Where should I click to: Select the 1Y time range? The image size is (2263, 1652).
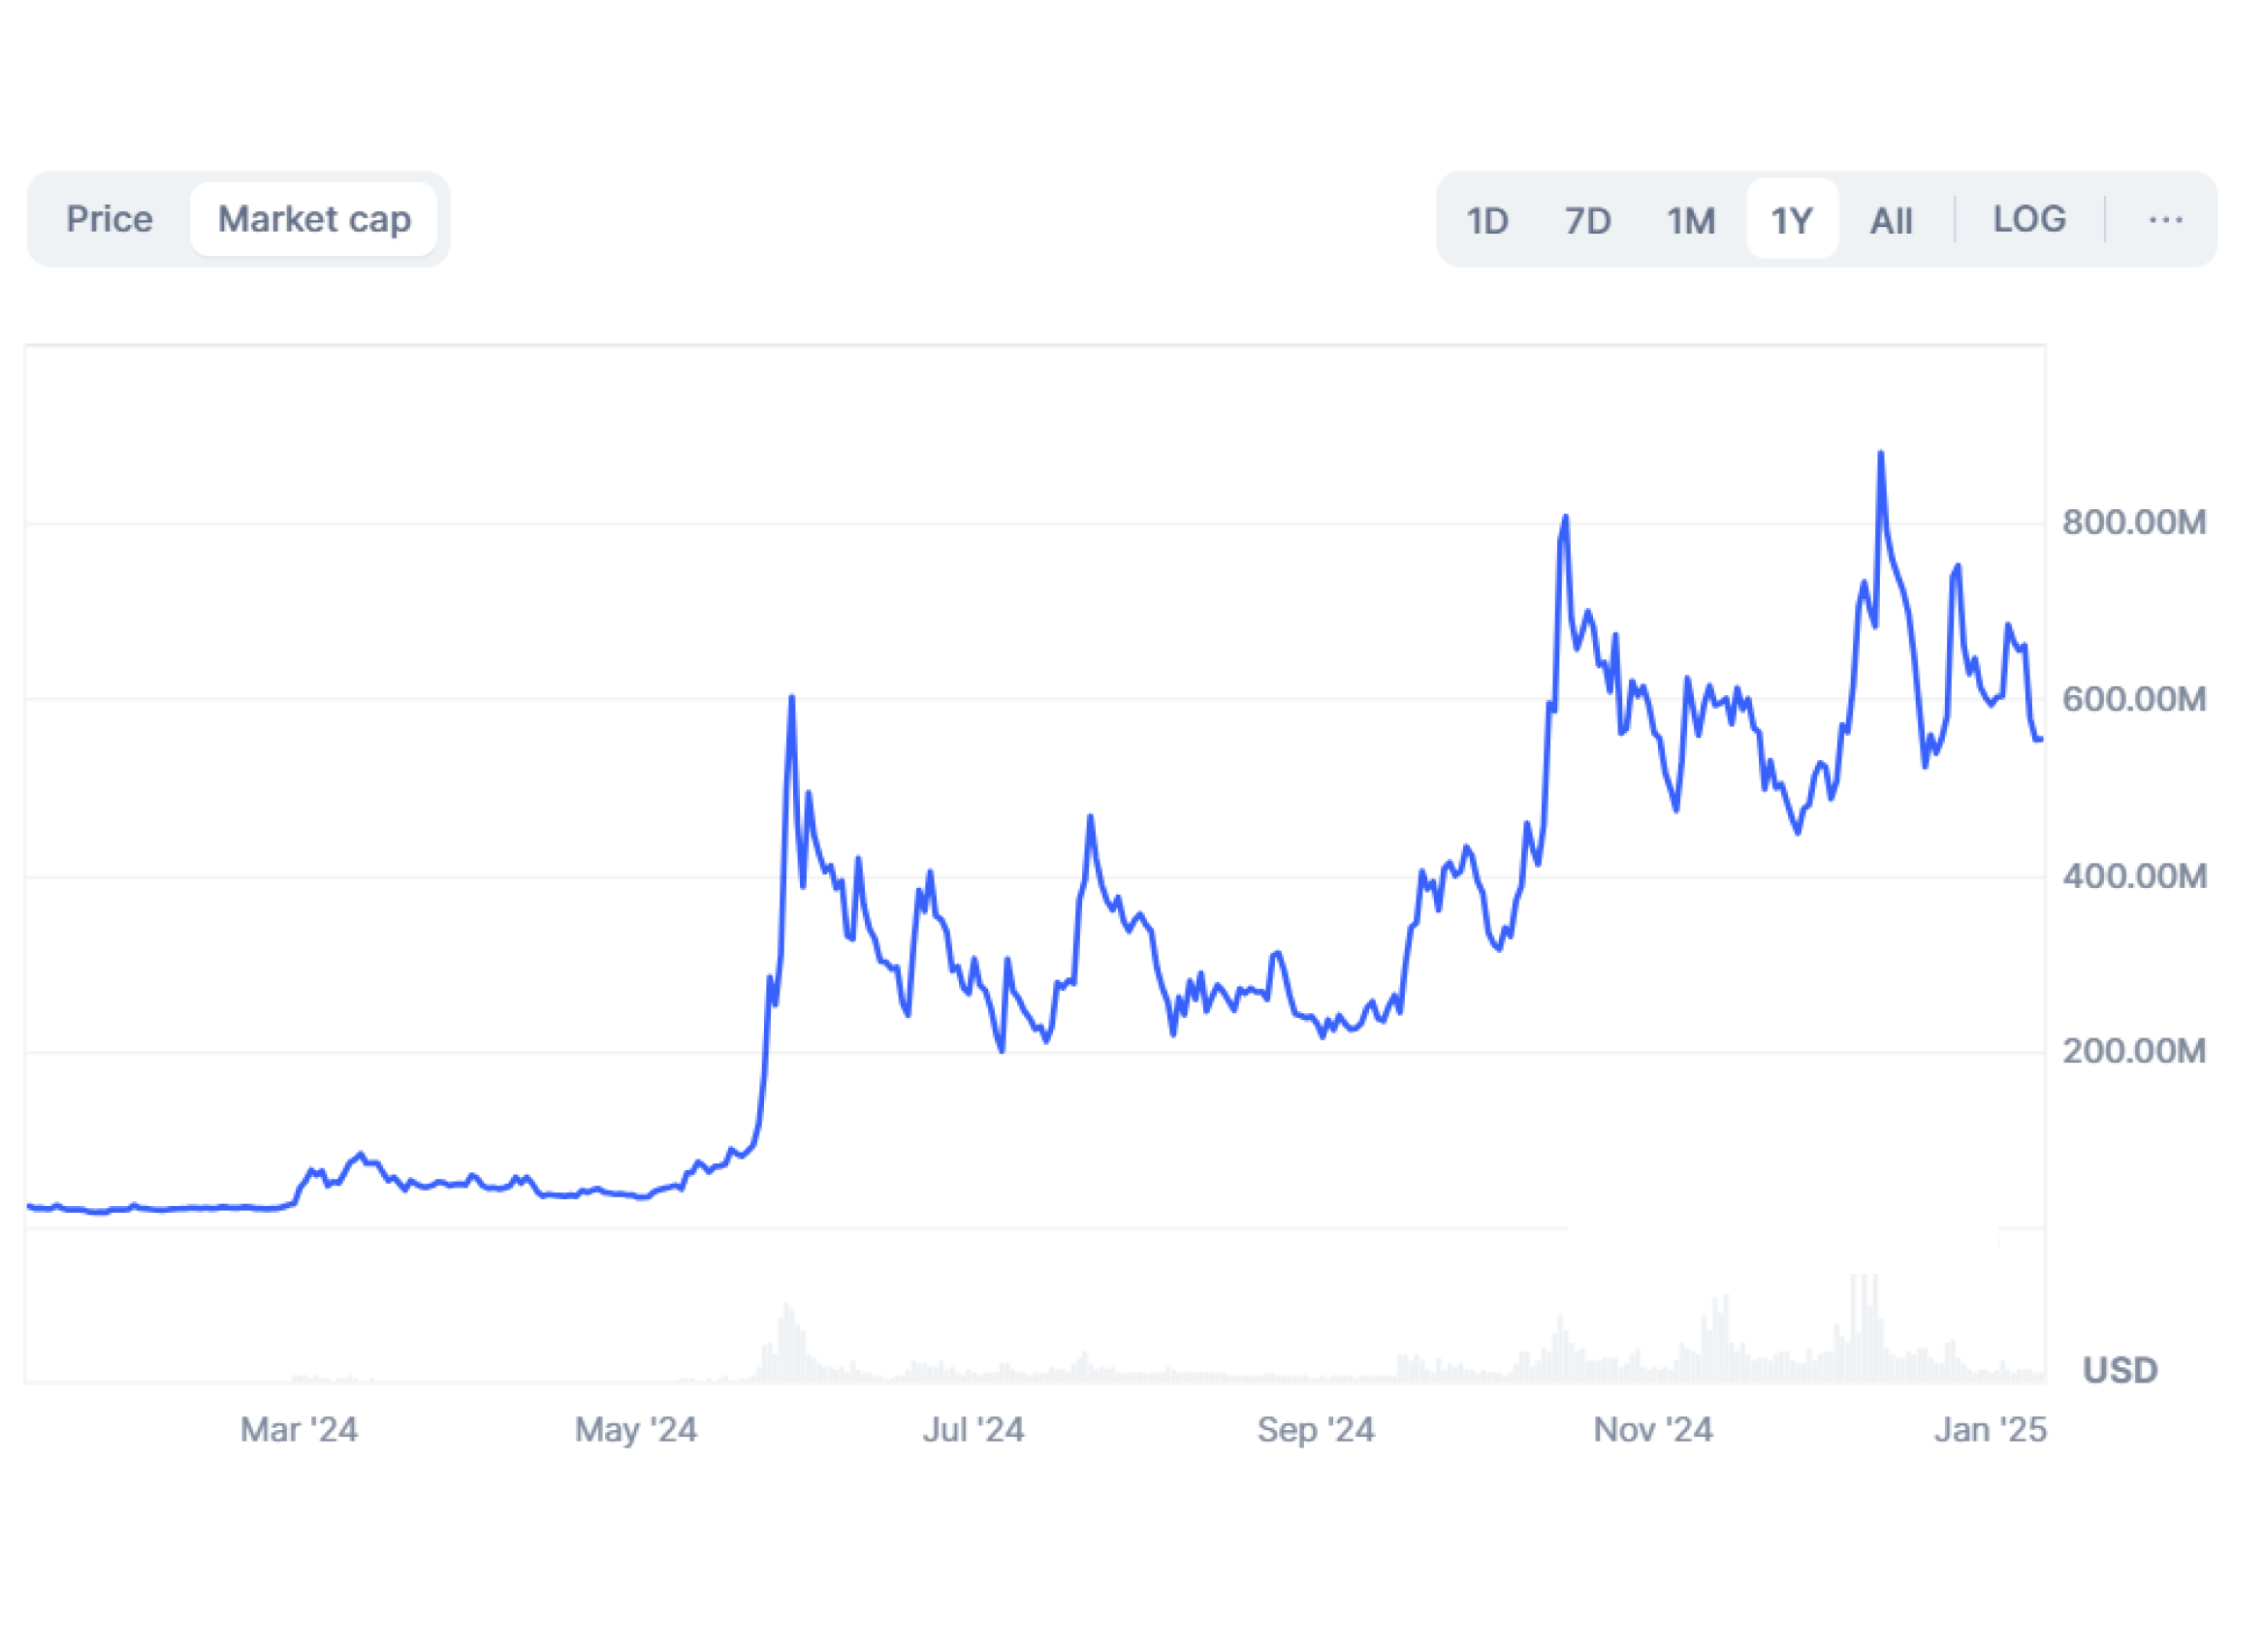point(1792,220)
